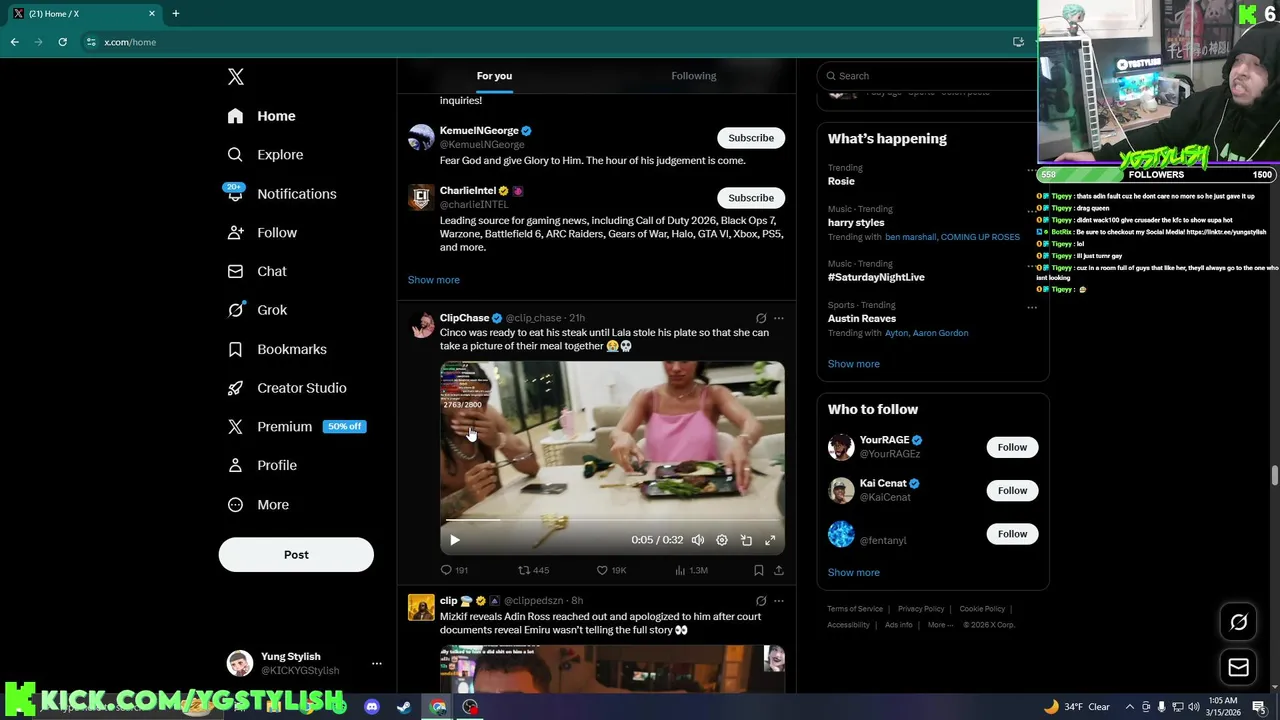Image resolution: width=1280 pixels, height=720 pixels.
Task: Expand the More menu in sidebar
Action: click(258, 505)
